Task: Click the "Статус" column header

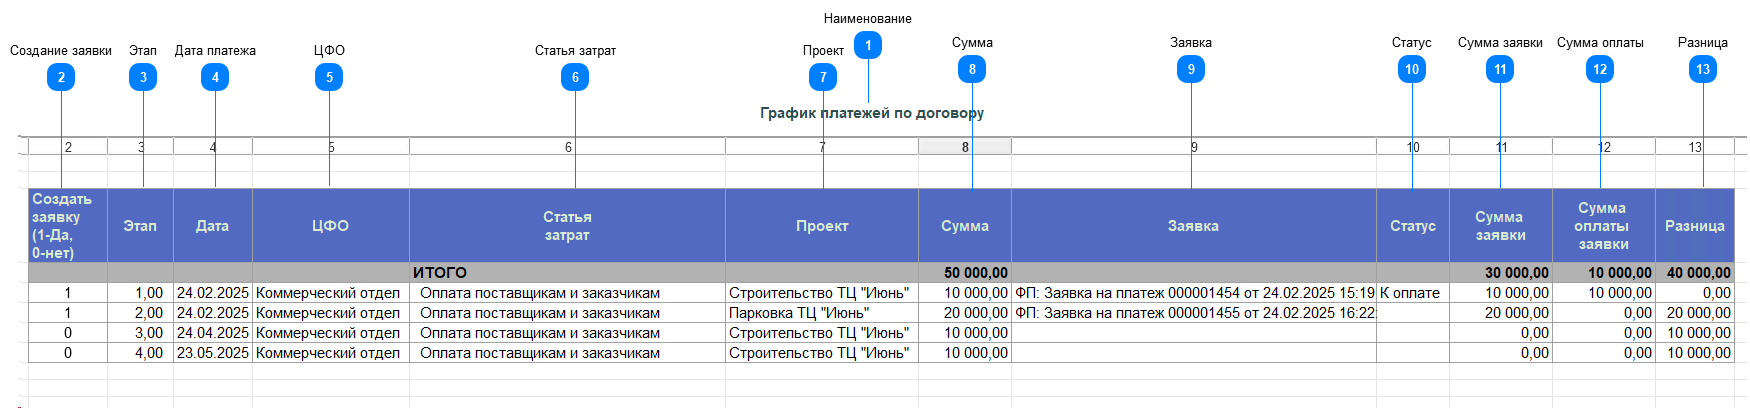Action: click(1413, 226)
